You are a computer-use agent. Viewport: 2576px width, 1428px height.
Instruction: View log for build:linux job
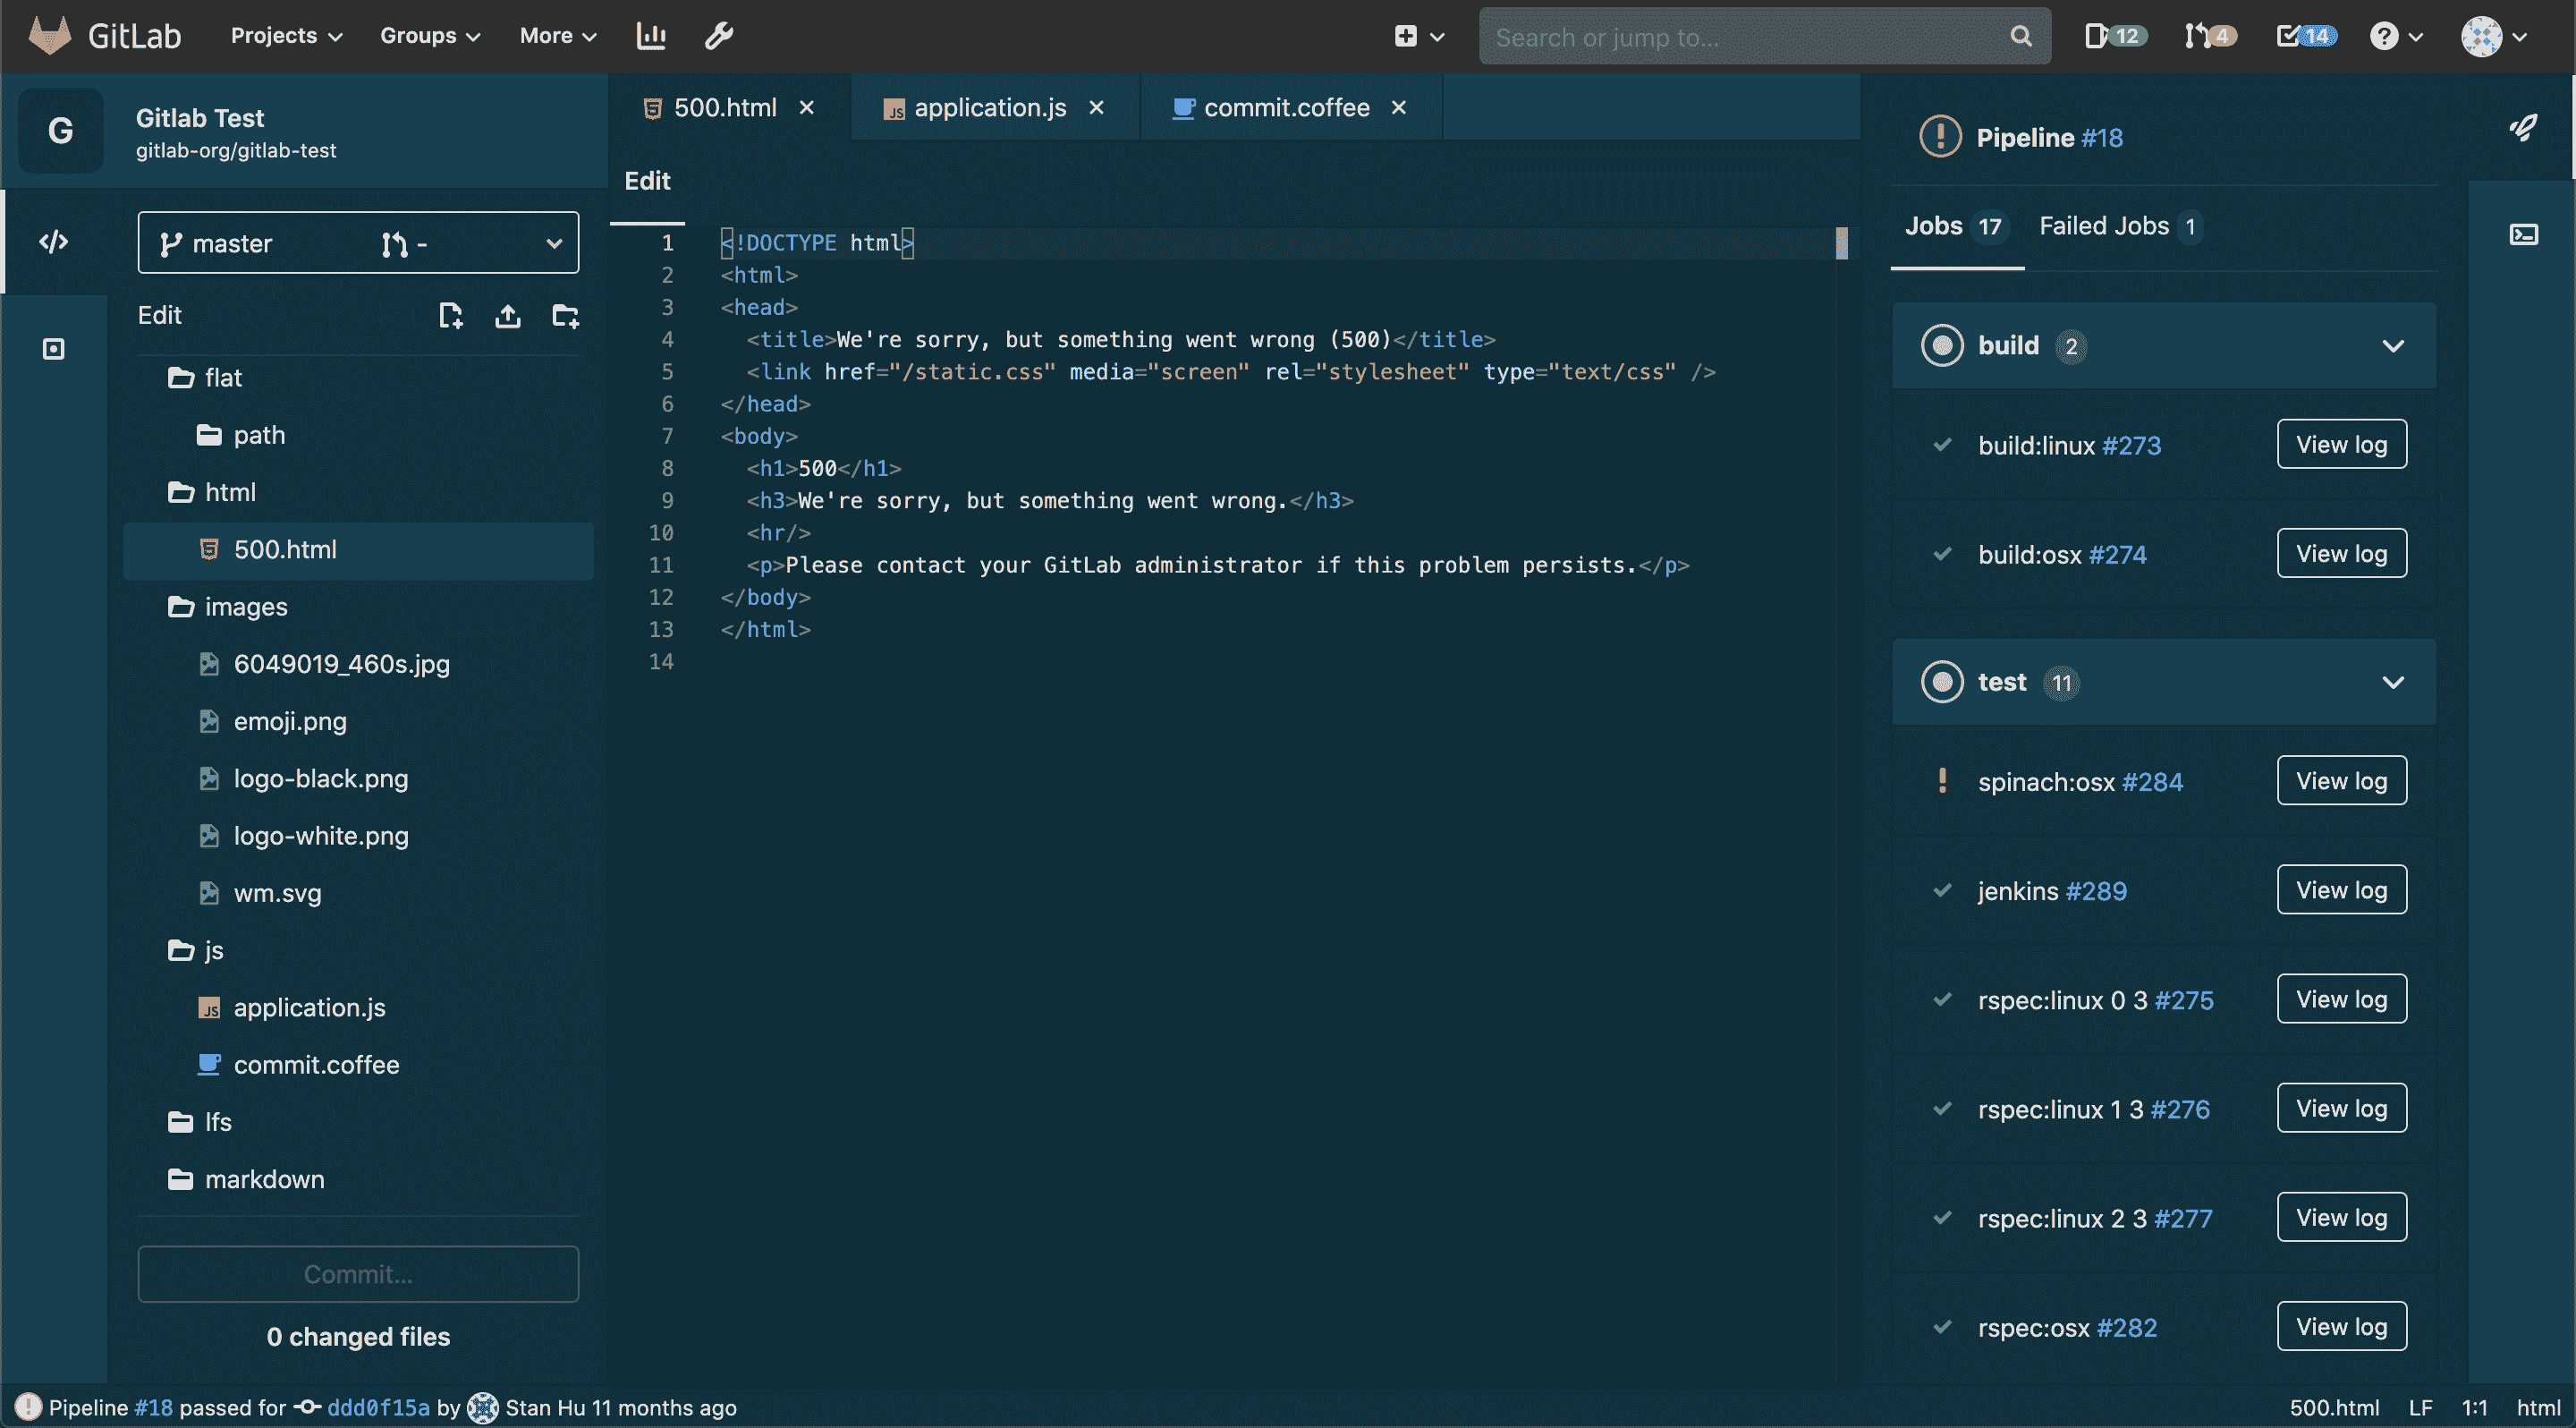pyautogui.click(x=2341, y=444)
